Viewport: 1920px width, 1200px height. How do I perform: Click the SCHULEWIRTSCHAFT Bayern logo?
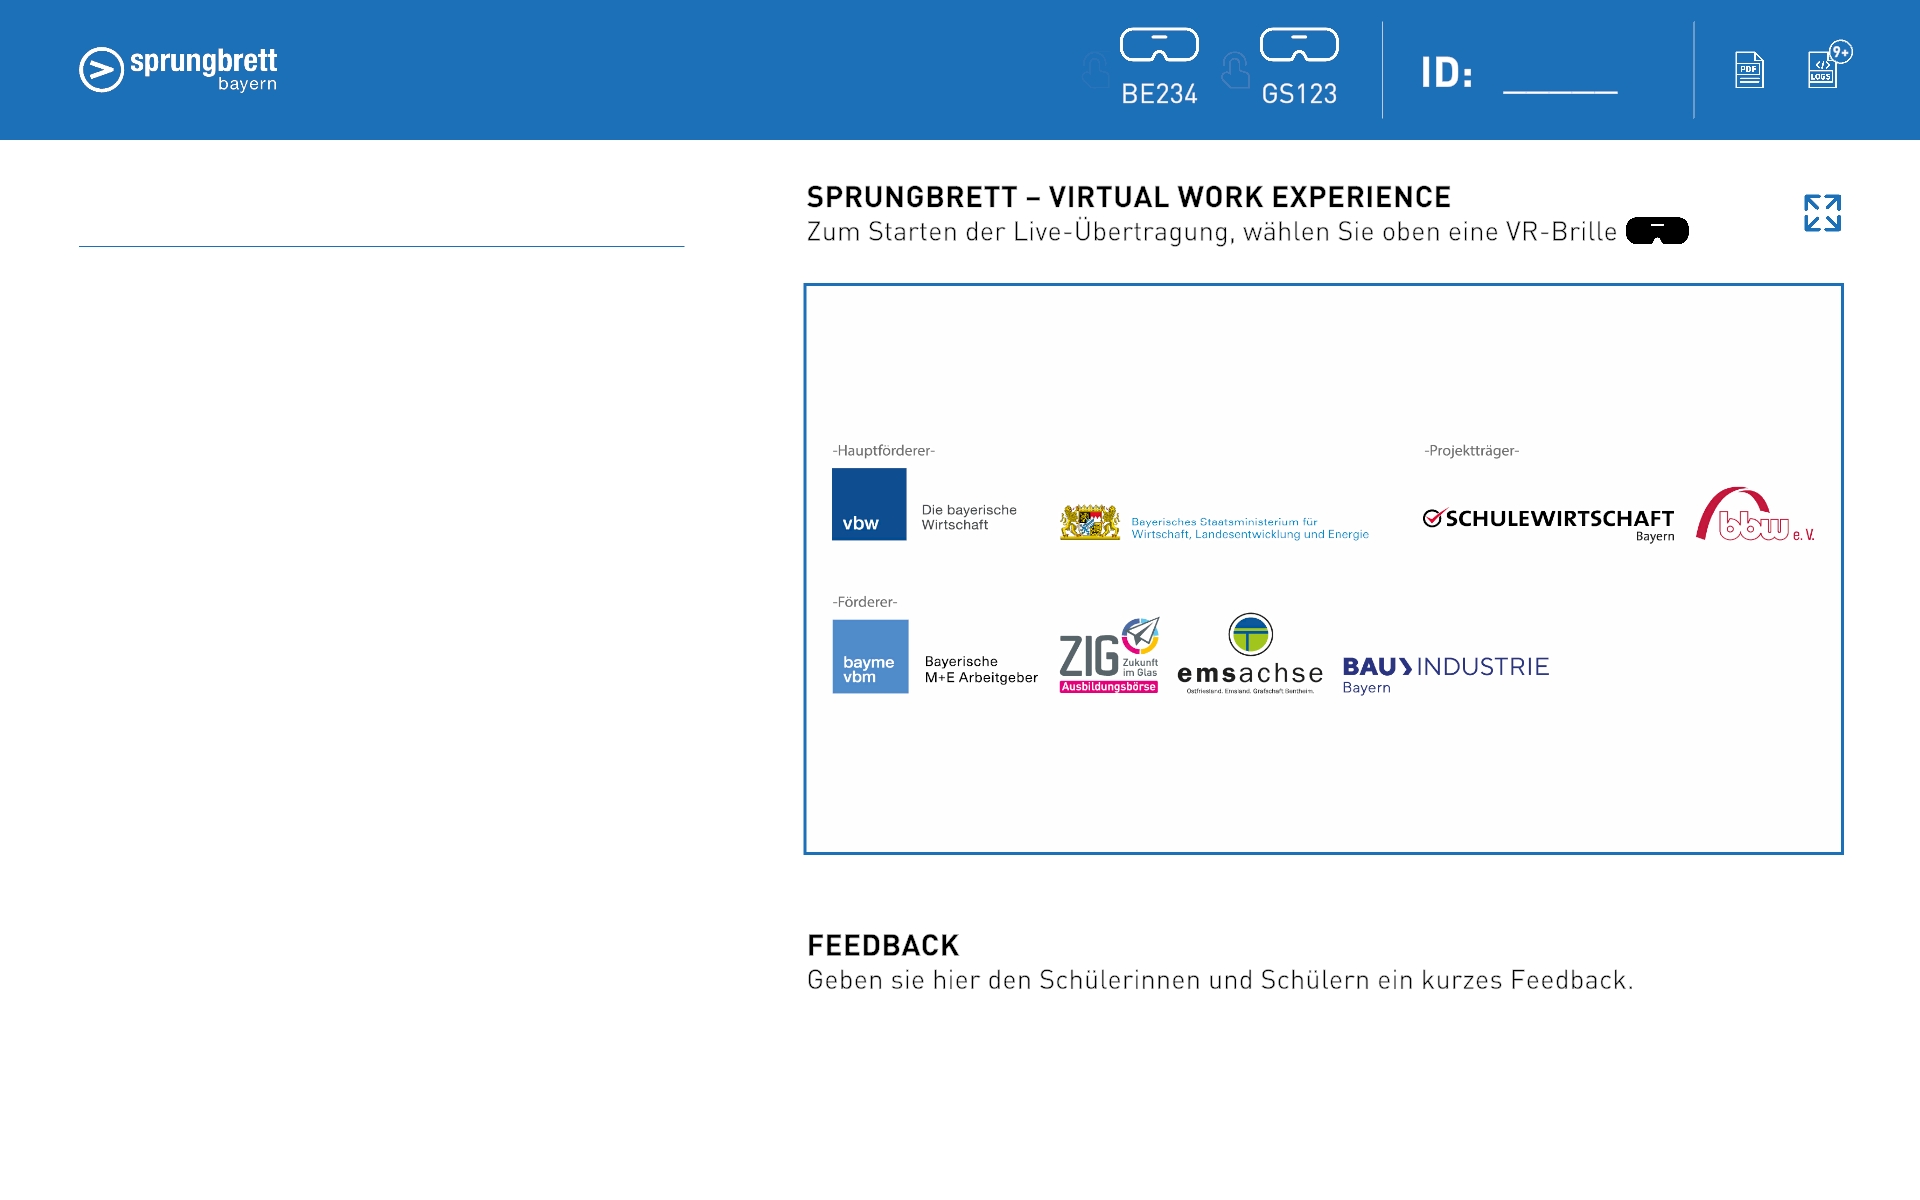(x=1548, y=522)
